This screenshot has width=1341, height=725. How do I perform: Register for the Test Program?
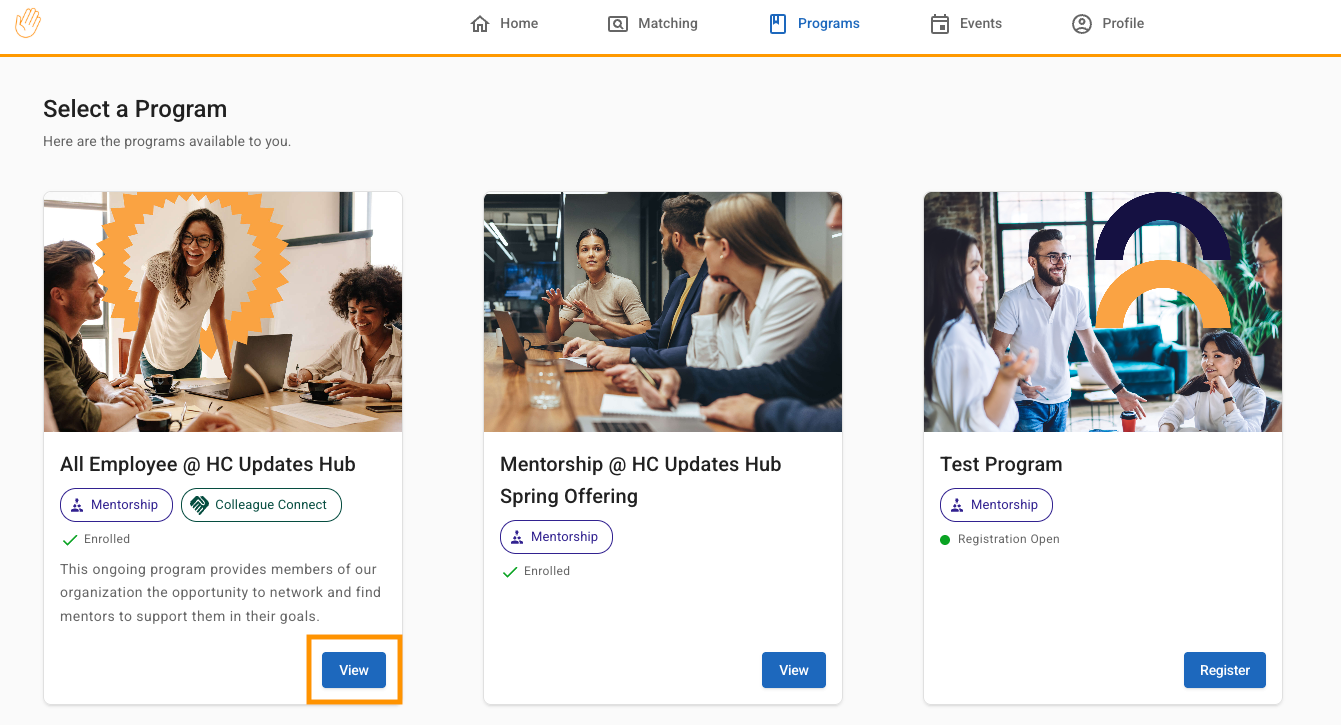pos(1225,670)
